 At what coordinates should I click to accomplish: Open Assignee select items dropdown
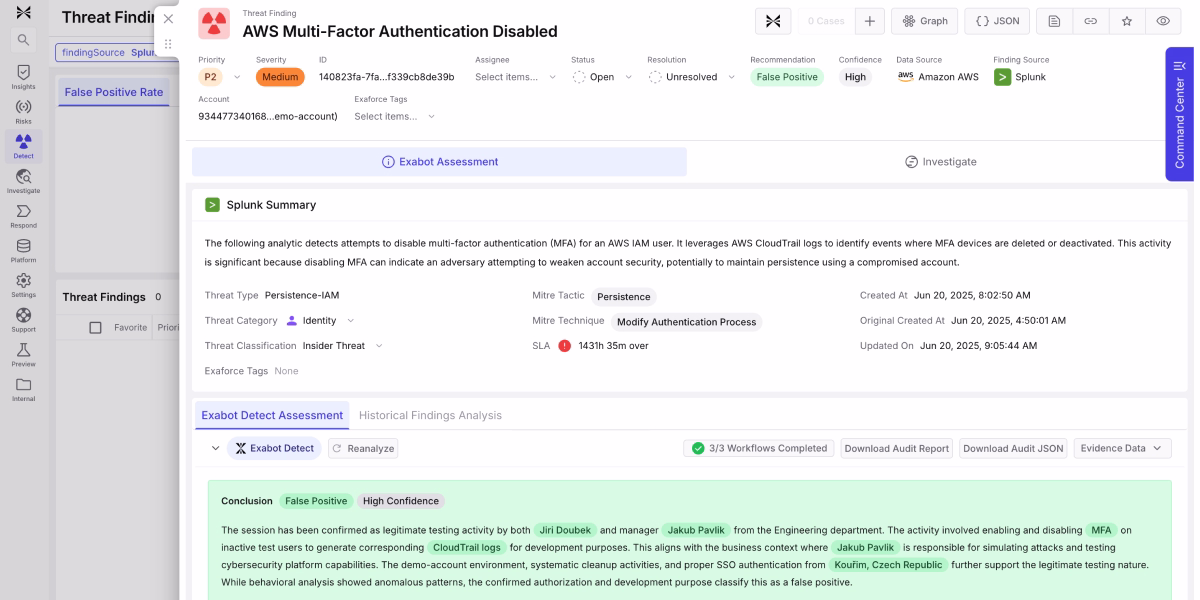point(516,77)
